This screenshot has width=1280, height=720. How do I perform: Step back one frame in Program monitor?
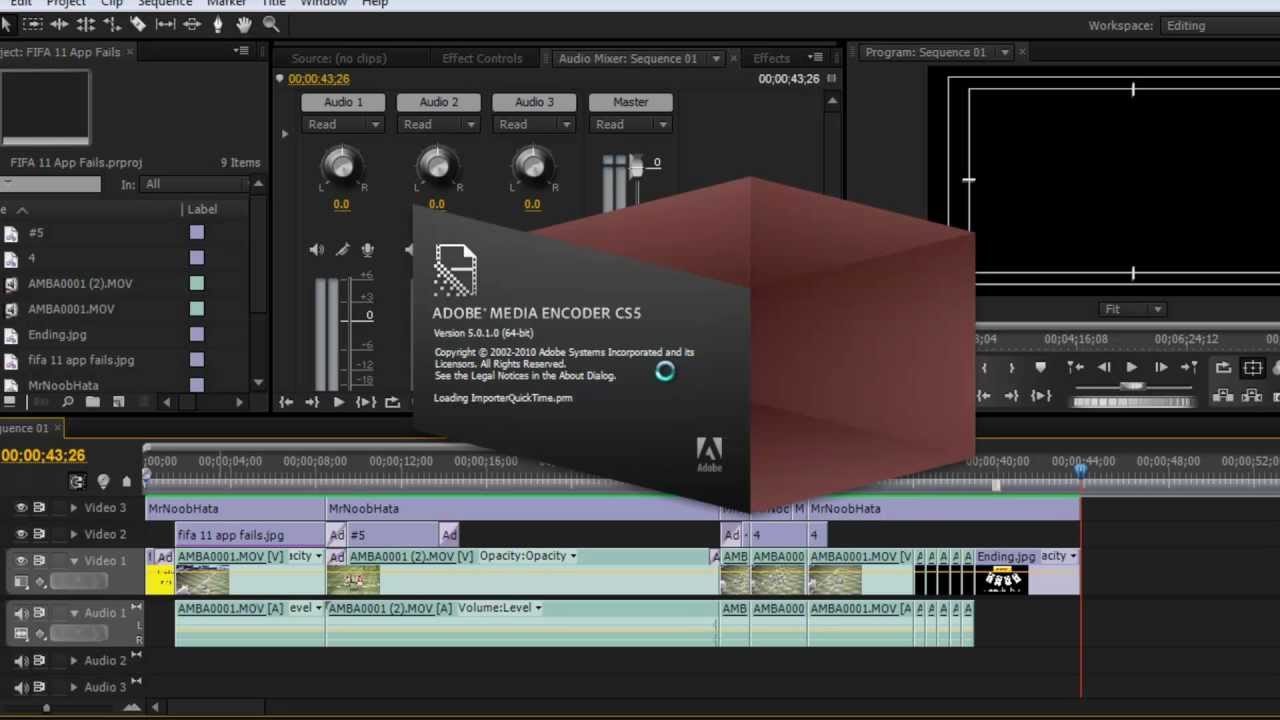pyautogui.click(x=1104, y=368)
